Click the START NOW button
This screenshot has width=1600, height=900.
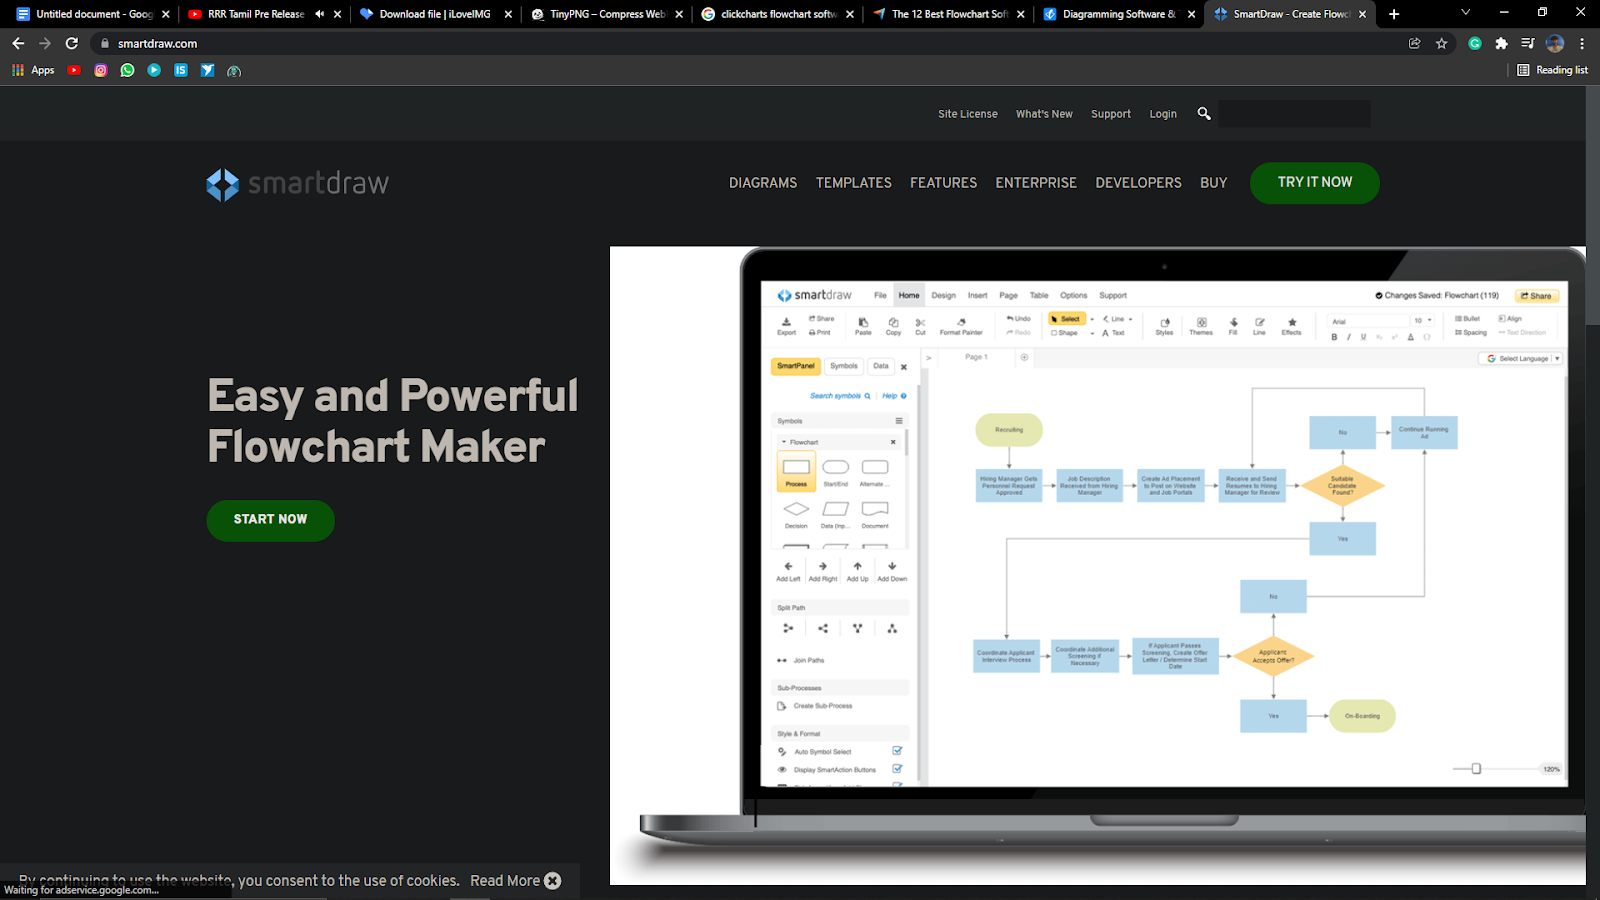(271, 520)
